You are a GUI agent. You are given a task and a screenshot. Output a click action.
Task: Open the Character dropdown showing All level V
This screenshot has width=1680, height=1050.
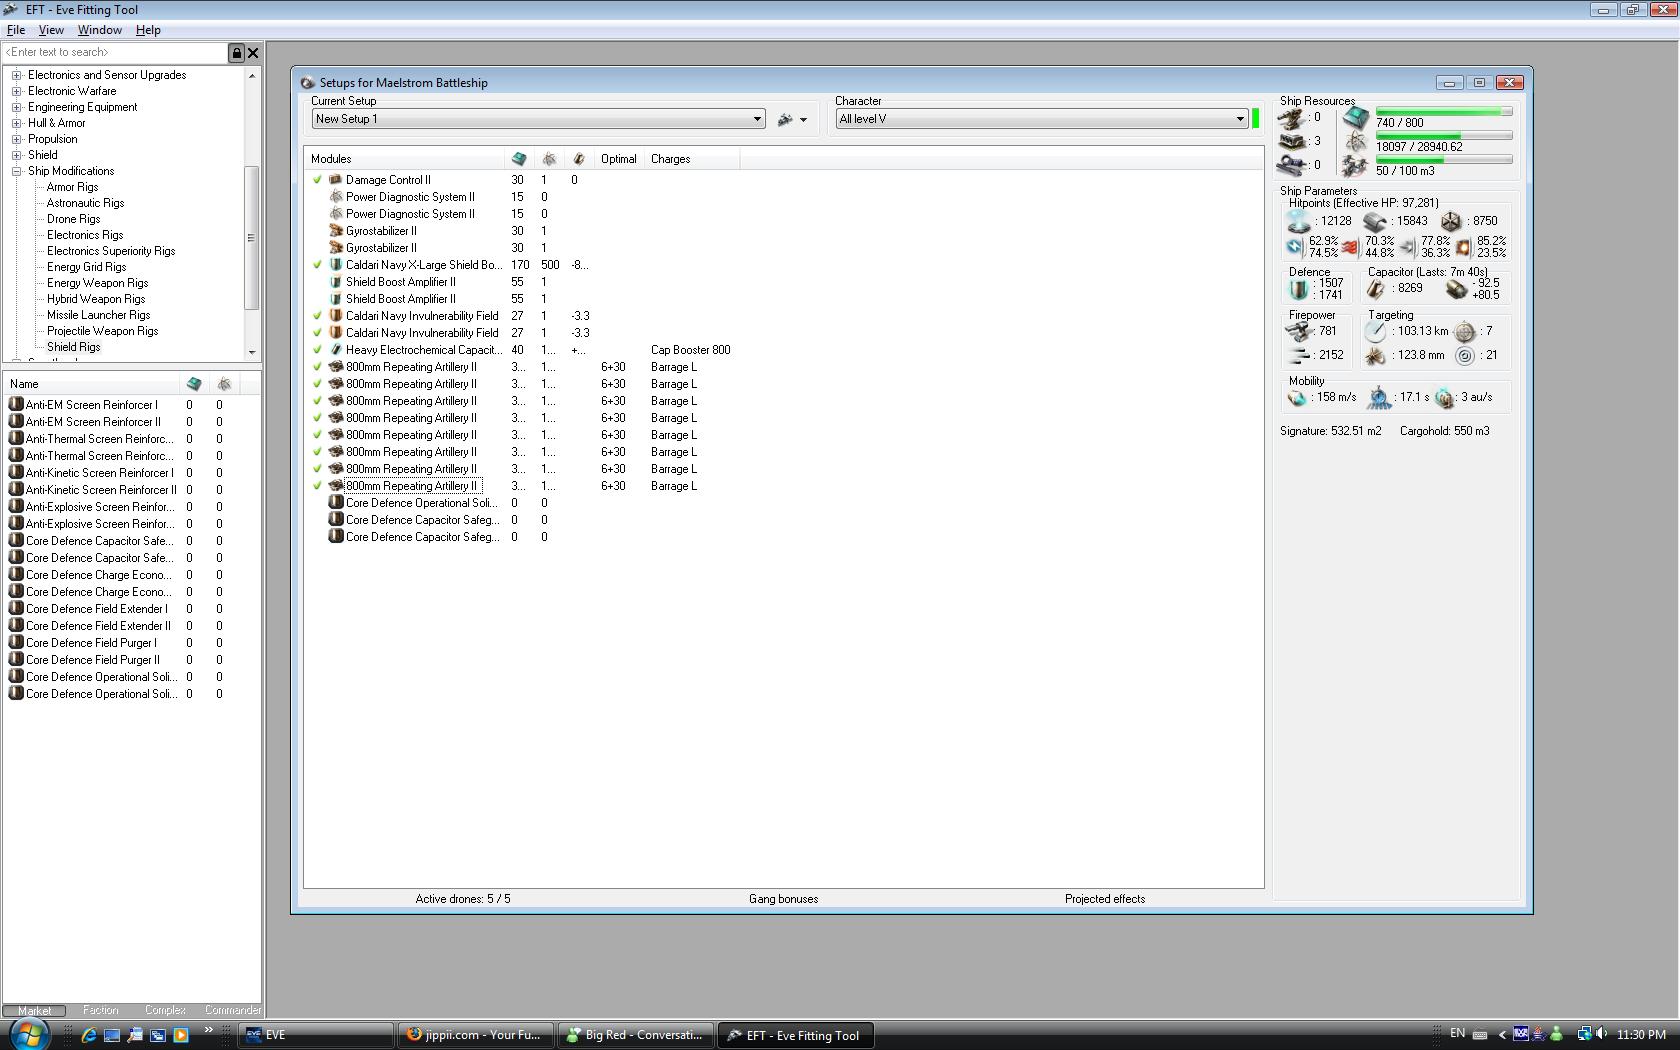pos(1042,119)
